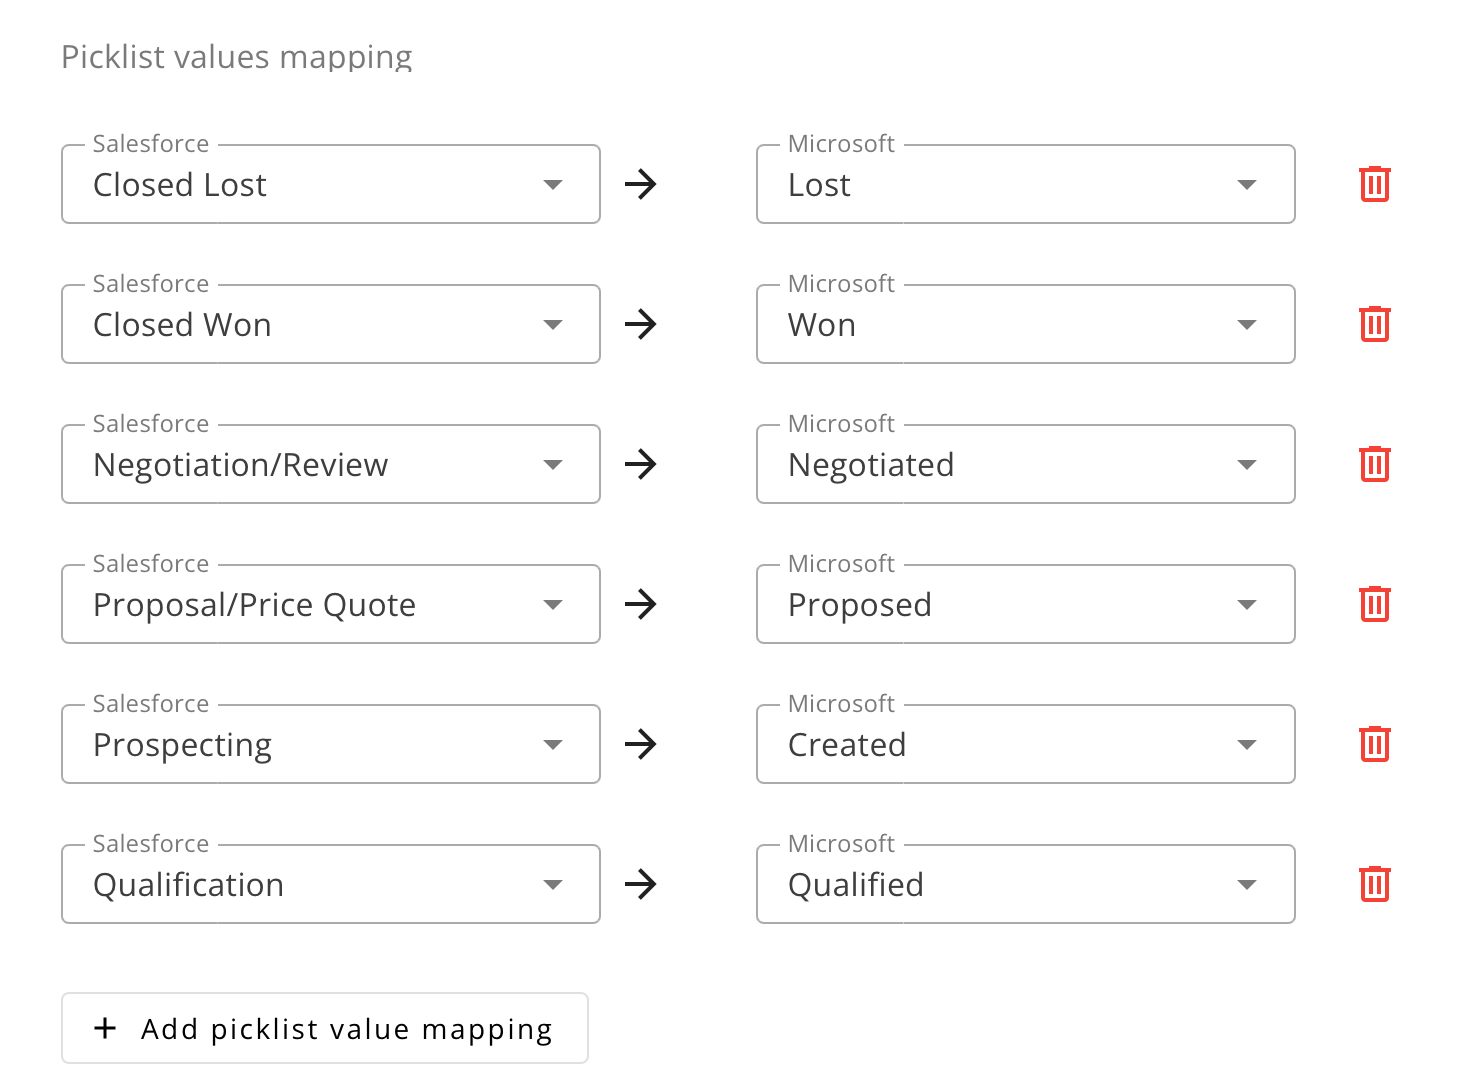The height and width of the screenshot is (1092, 1470).
Task: Expand the Microsoft Qualified dropdown
Action: 1246,885
